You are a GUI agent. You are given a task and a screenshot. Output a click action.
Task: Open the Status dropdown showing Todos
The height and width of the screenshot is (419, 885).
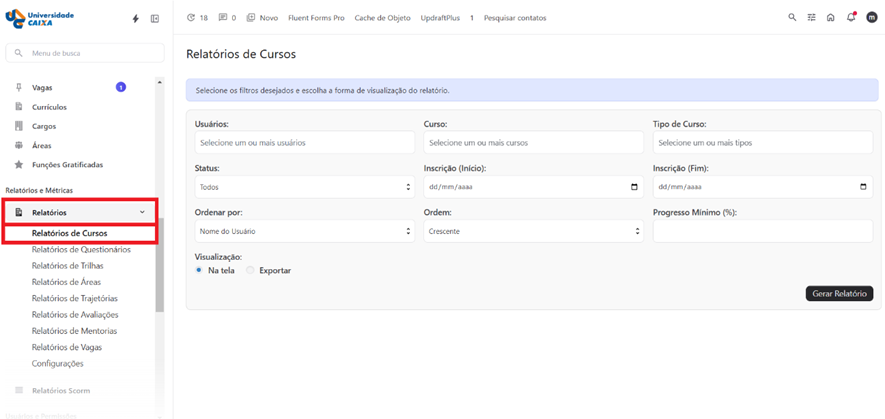coord(304,187)
